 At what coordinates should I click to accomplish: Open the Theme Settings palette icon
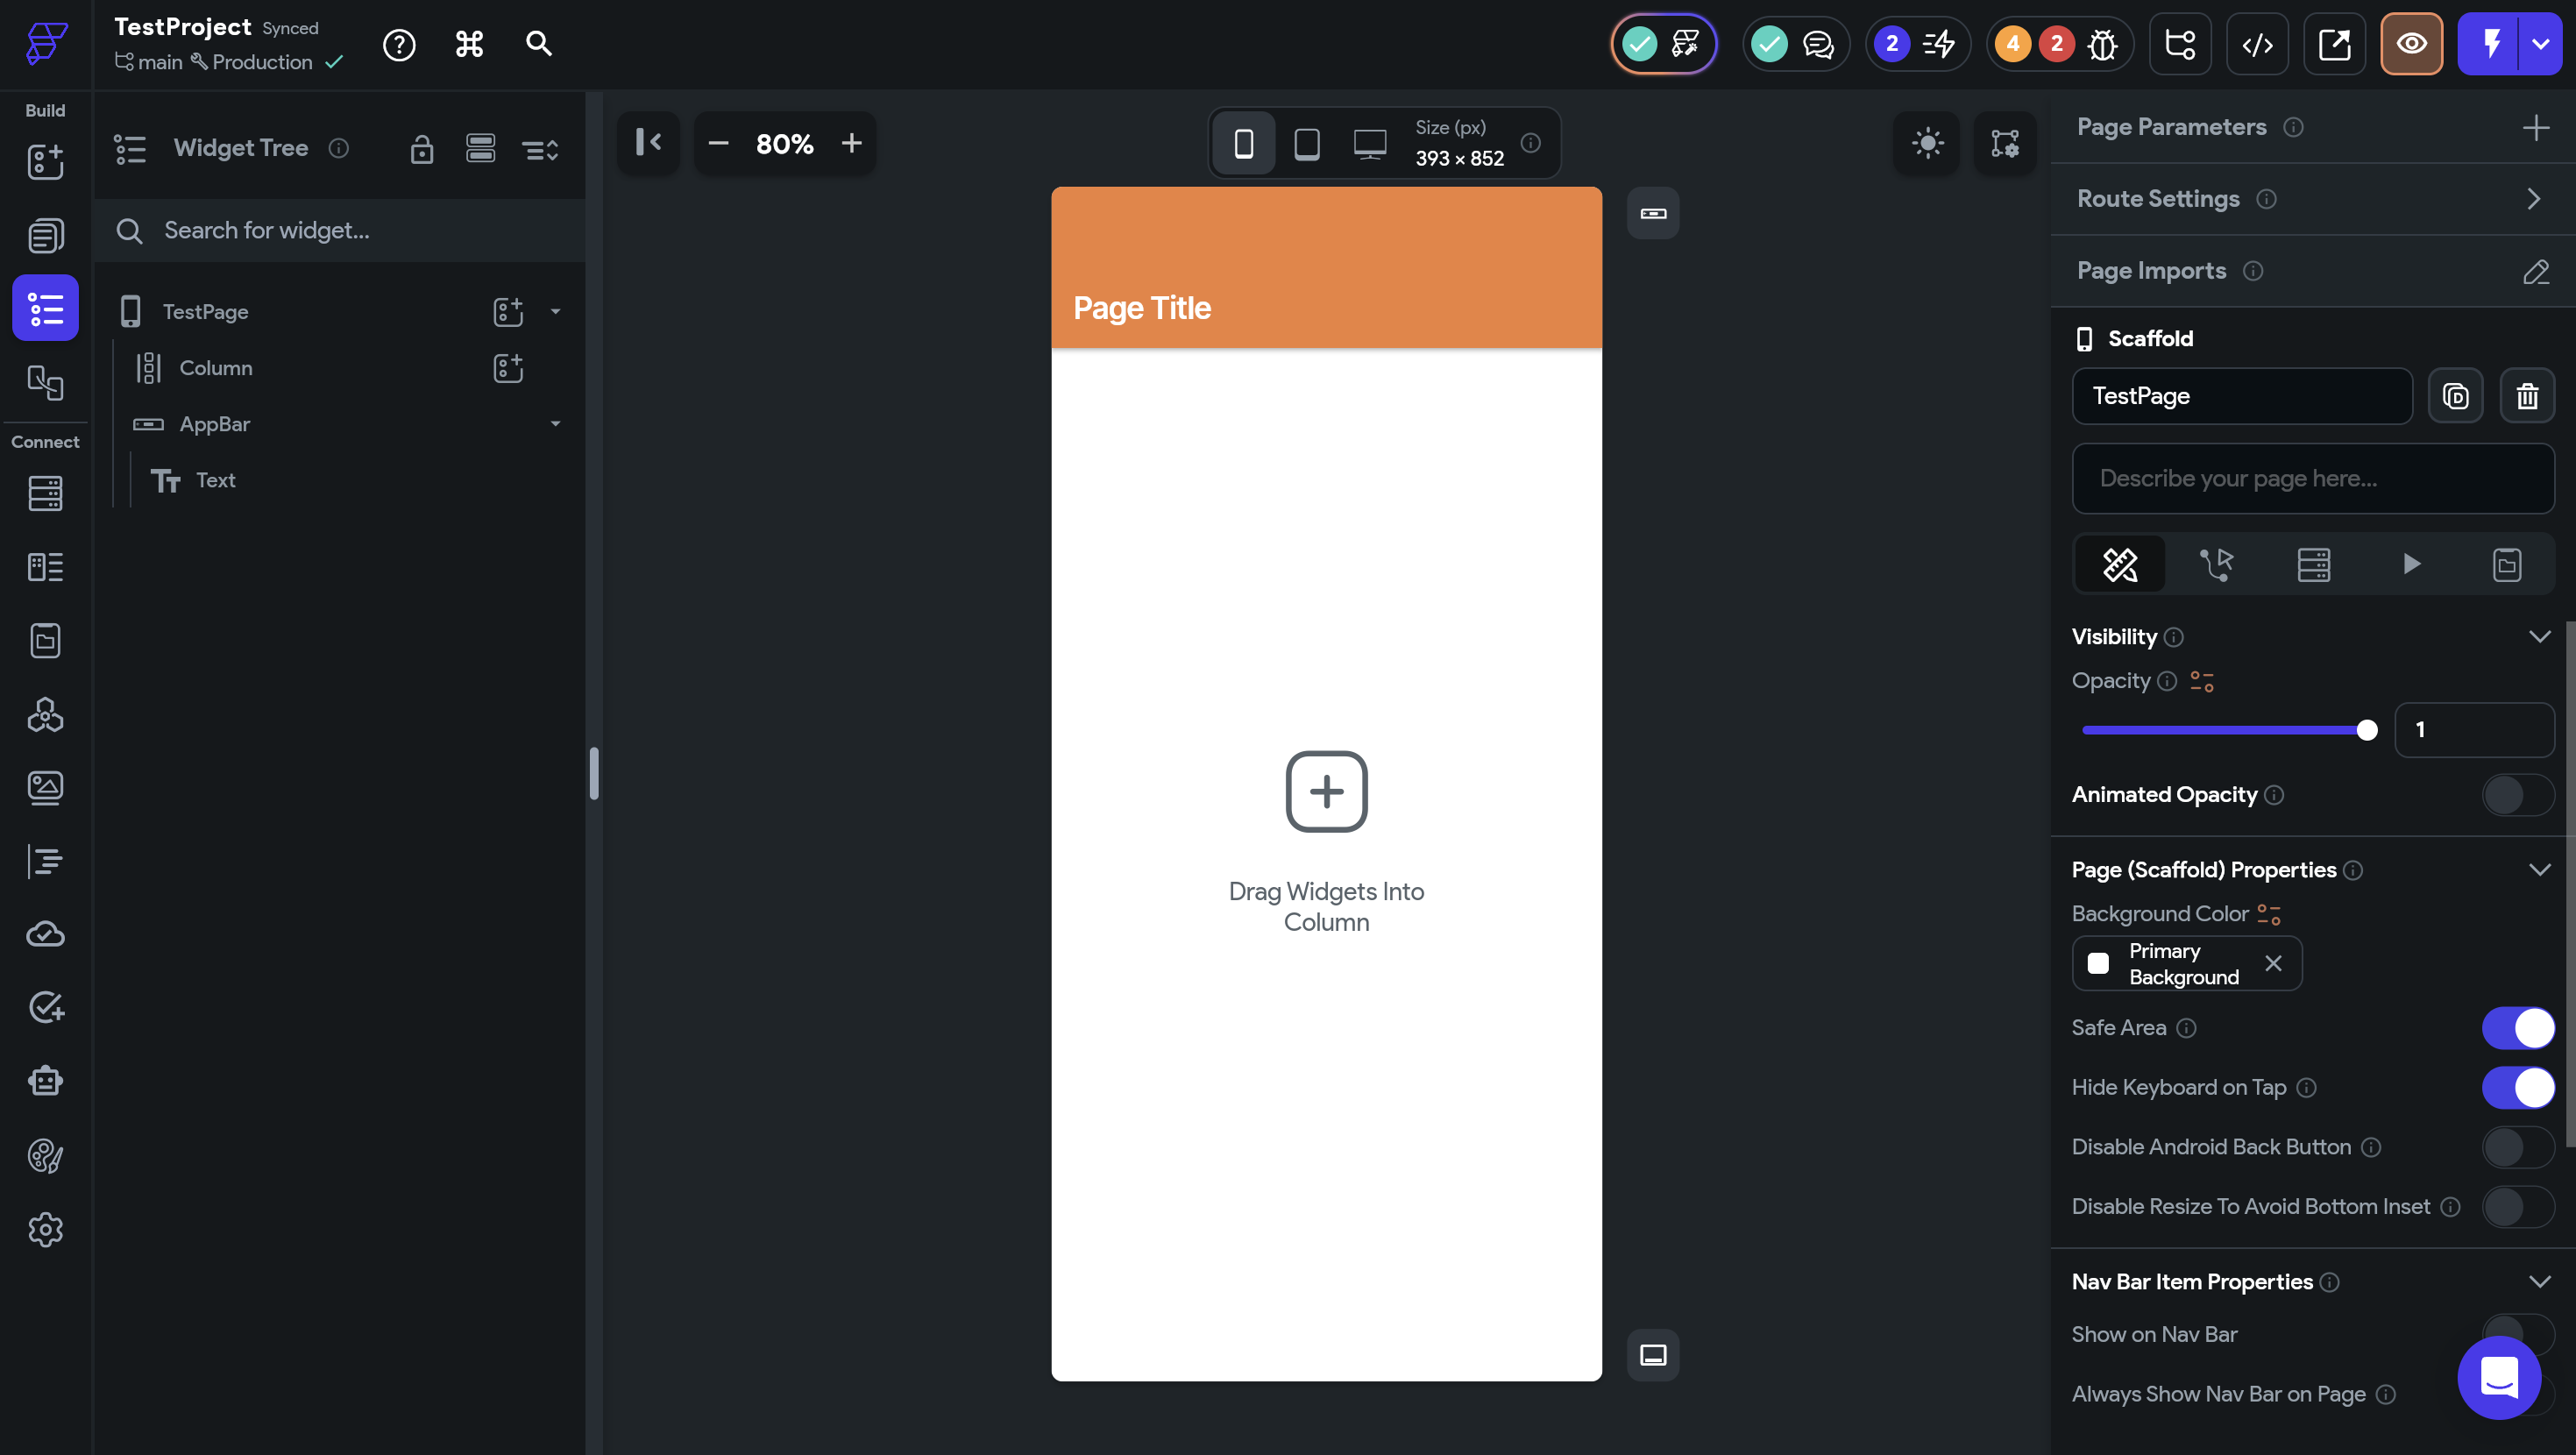coord(45,1155)
